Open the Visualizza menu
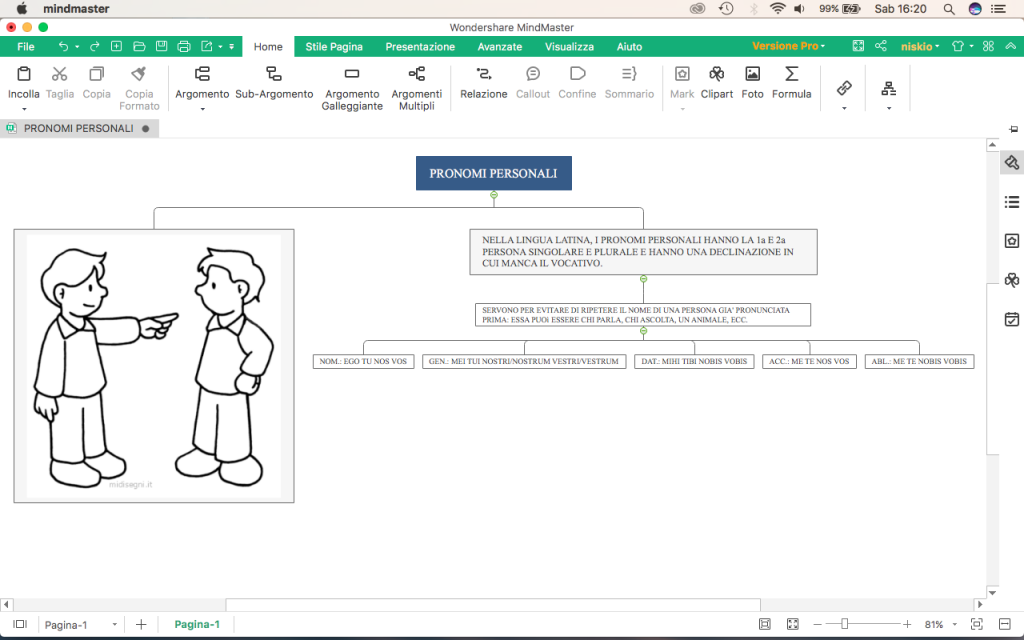This screenshot has height=640, width=1024. [x=569, y=46]
